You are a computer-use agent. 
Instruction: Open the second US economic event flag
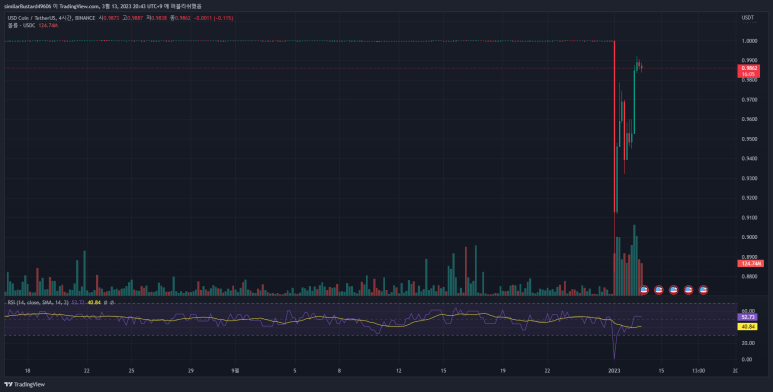click(x=659, y=290)
